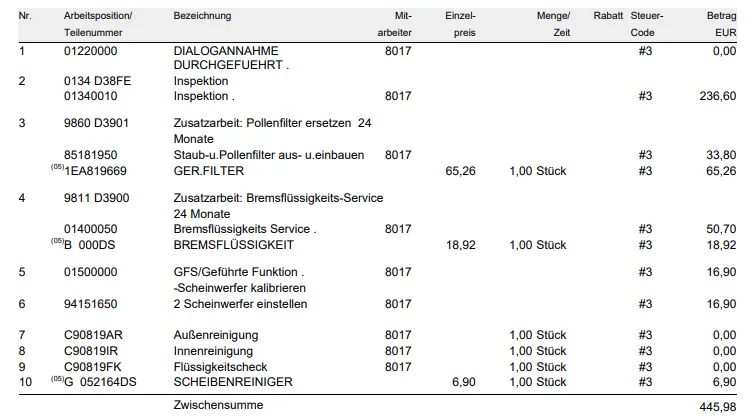This screenshot has height=419, width=753.
Task: Click the 50,70 brake service amount
Action: (721, 229)
